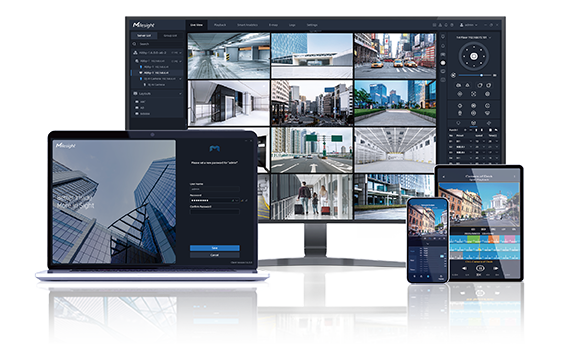
Task: Click the PTZ joystick center button
Action: coord(474,56)
